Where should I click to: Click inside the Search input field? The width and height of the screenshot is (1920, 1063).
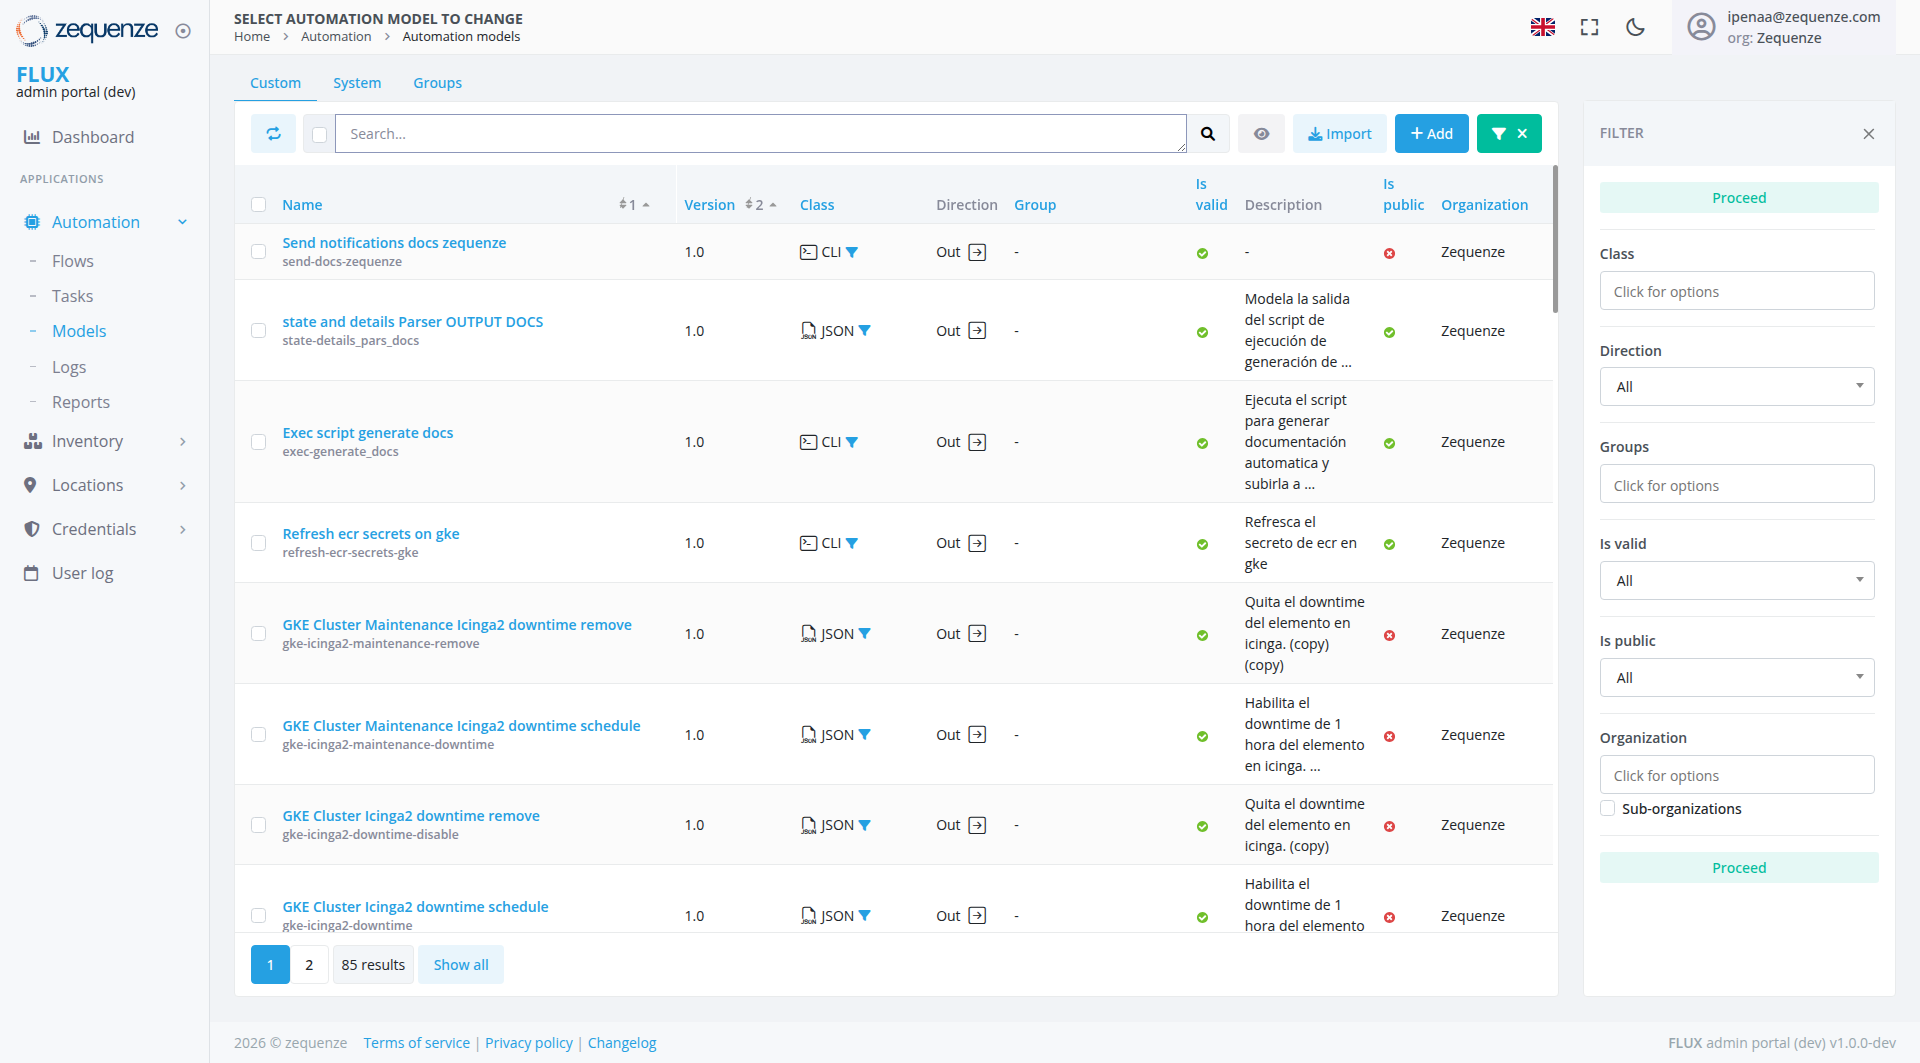[x=760, y=133]
